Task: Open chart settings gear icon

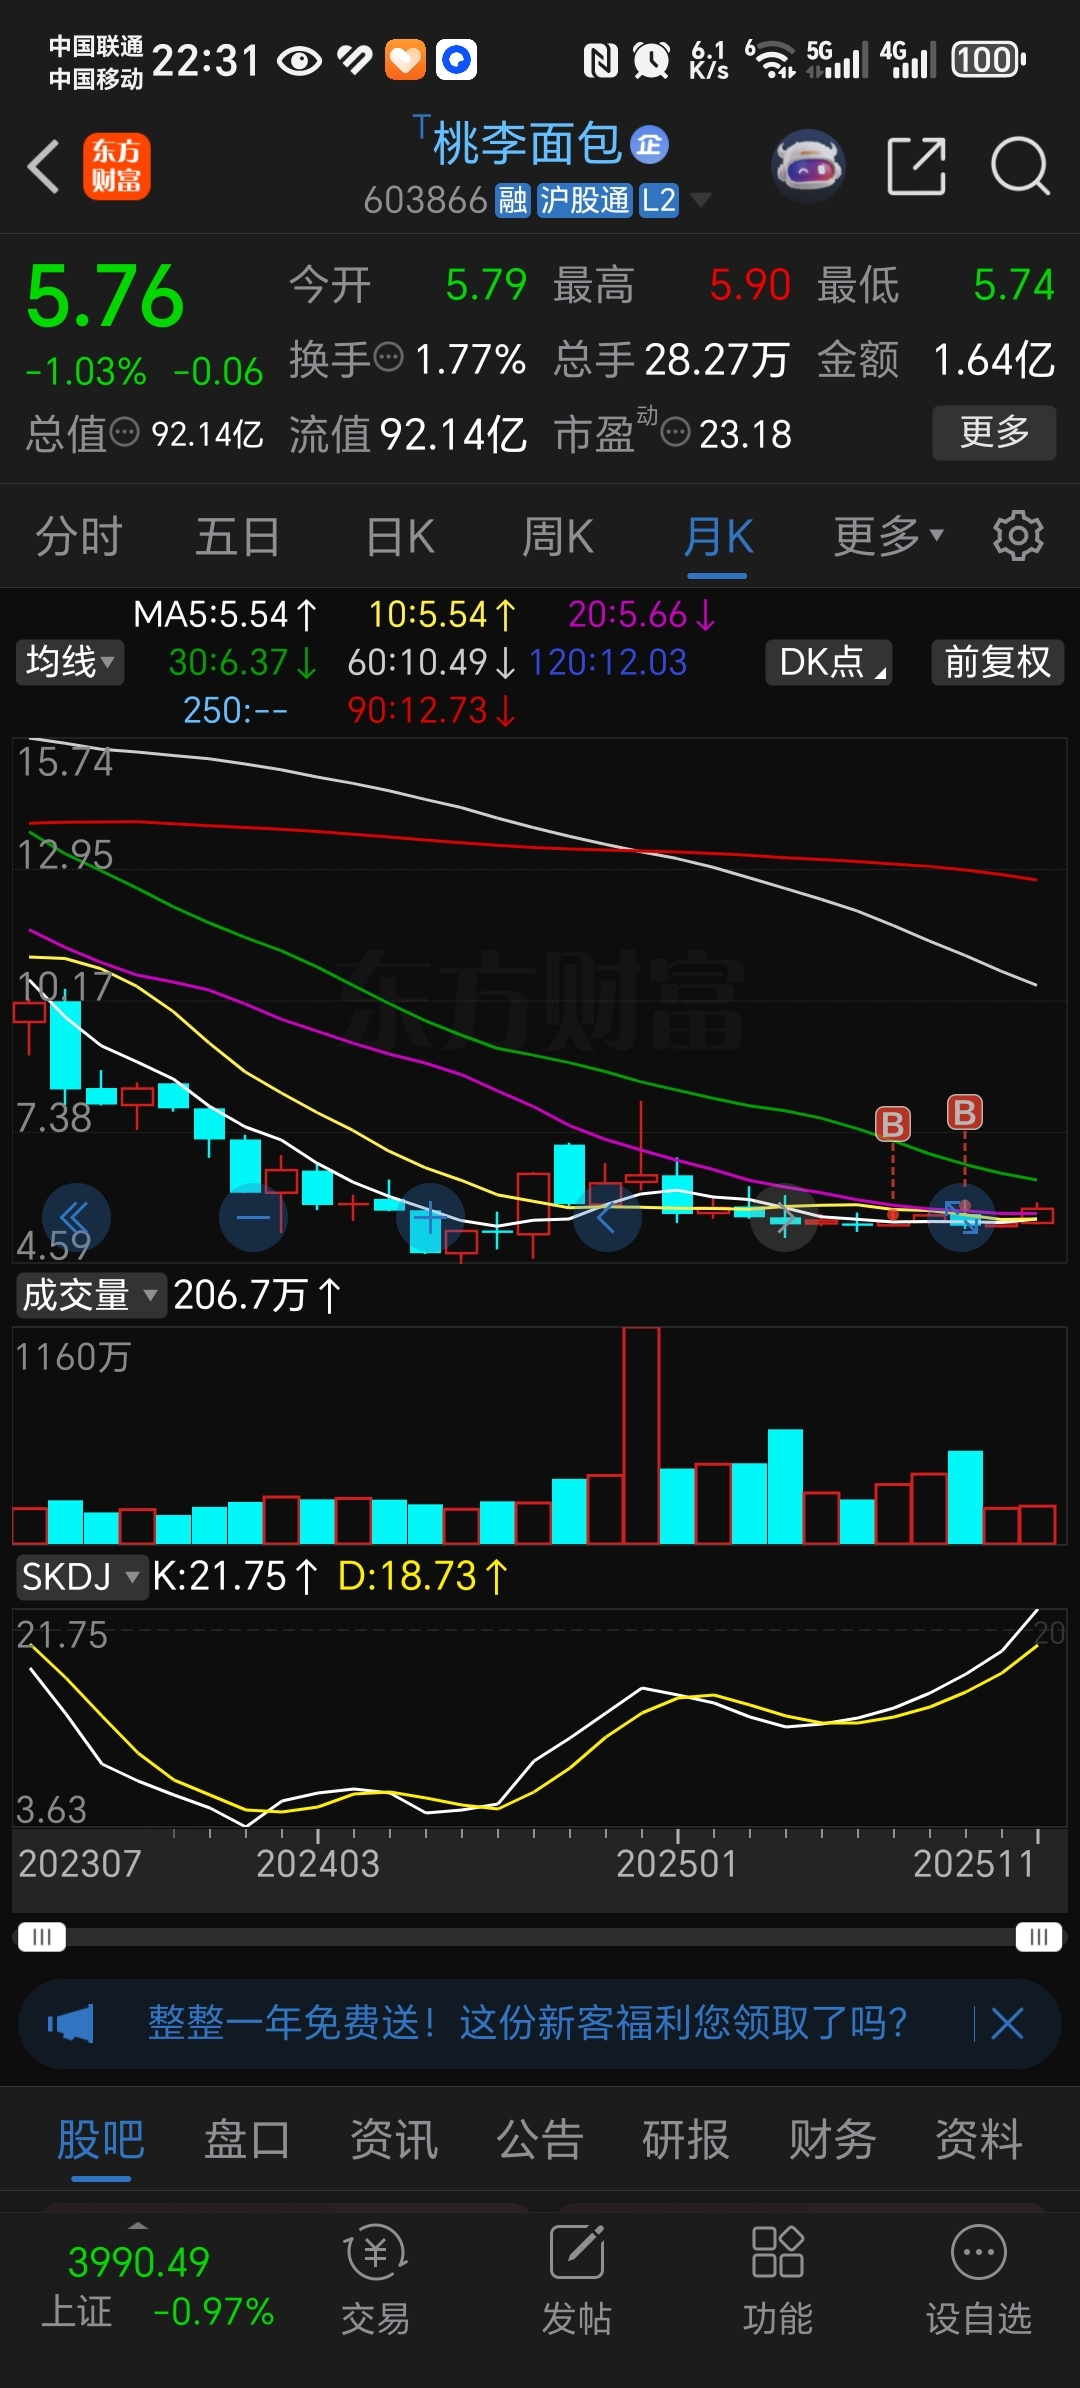Action: point(1018,536)
